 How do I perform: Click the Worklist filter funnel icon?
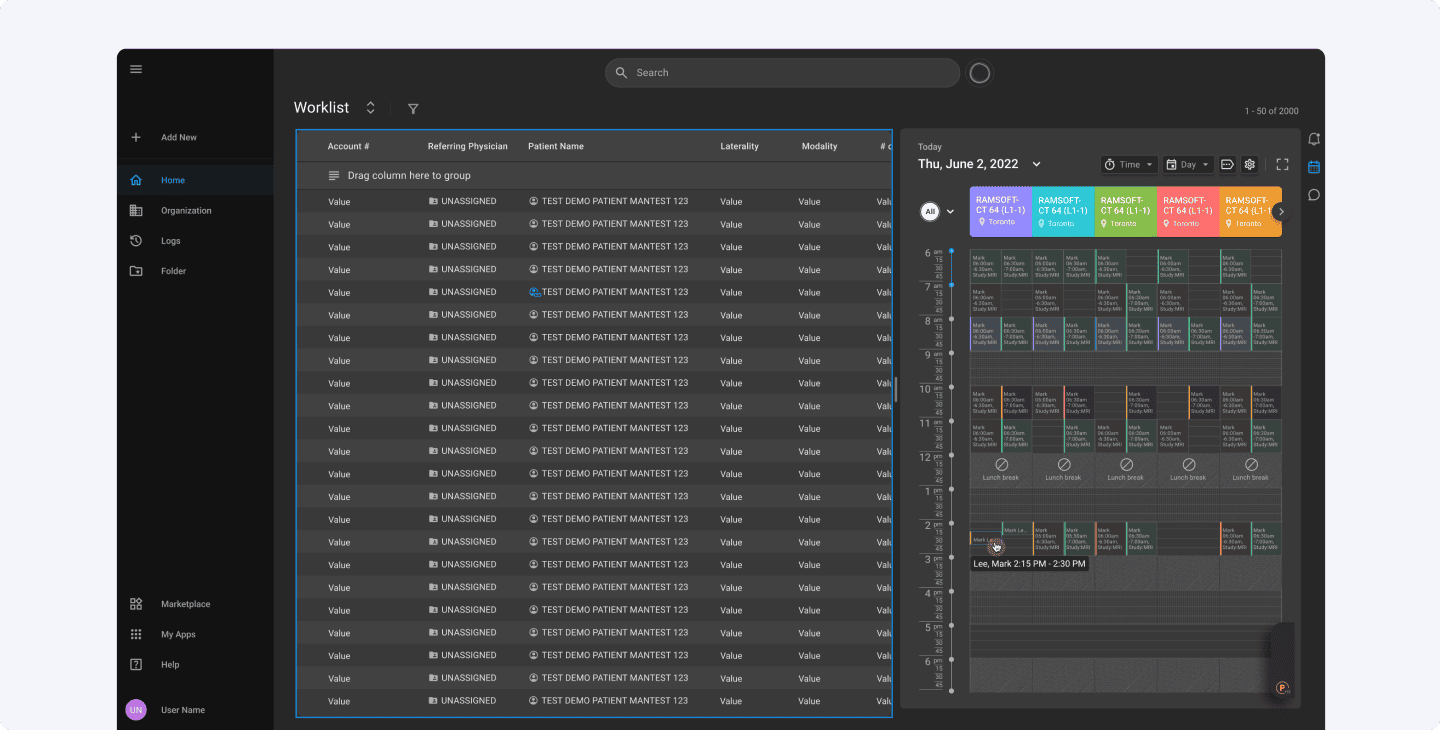pyautogui.click(x=413, y=109)
